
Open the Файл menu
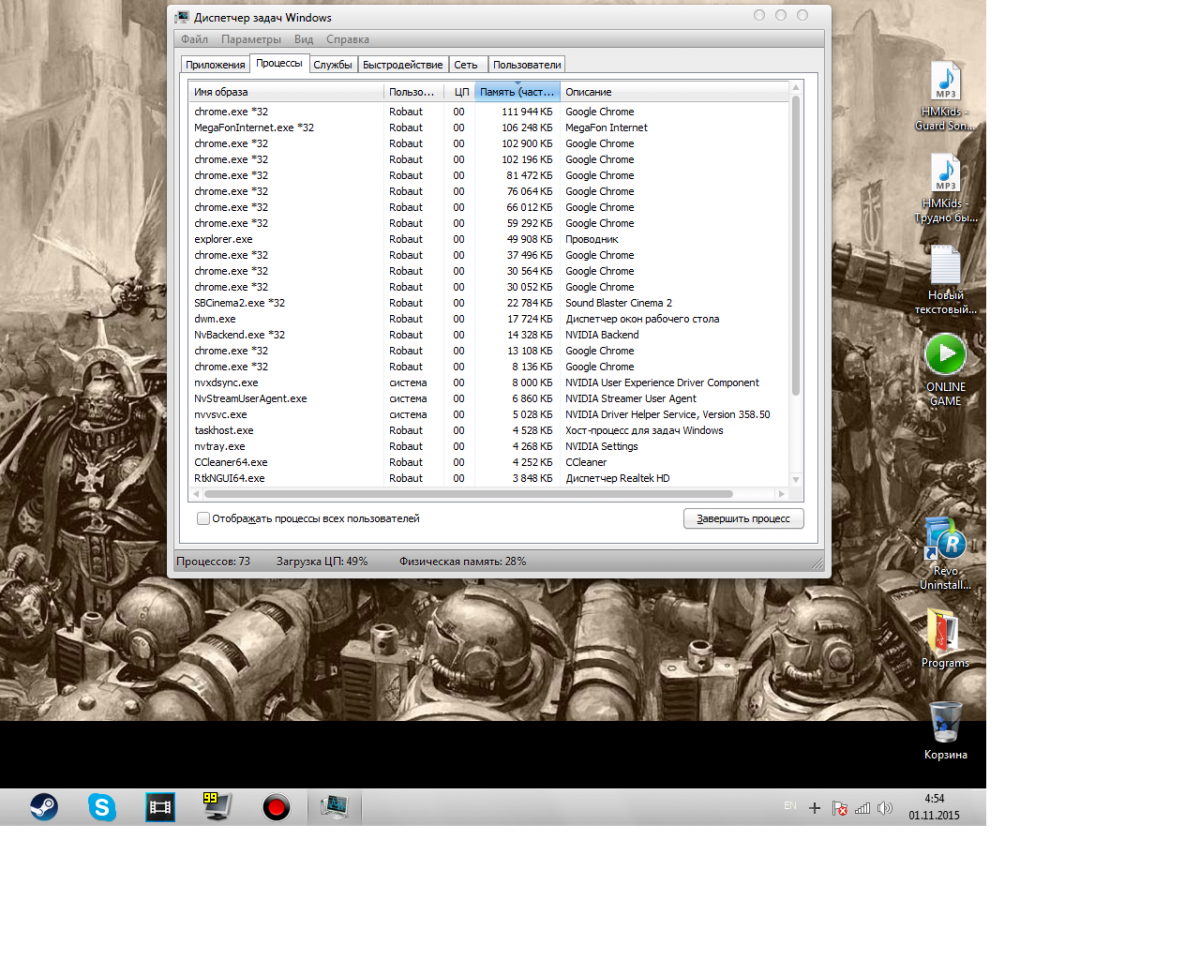click(195, 39)
